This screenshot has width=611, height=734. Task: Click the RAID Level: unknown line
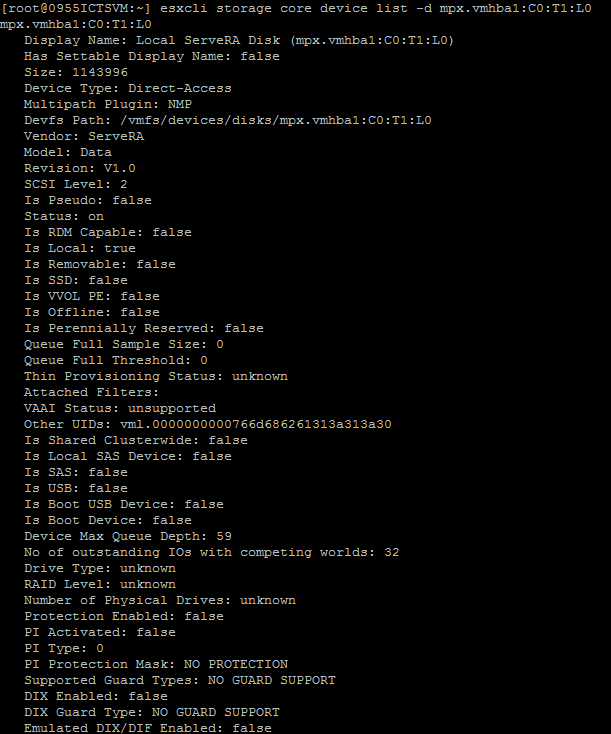[x=100, y=584]
